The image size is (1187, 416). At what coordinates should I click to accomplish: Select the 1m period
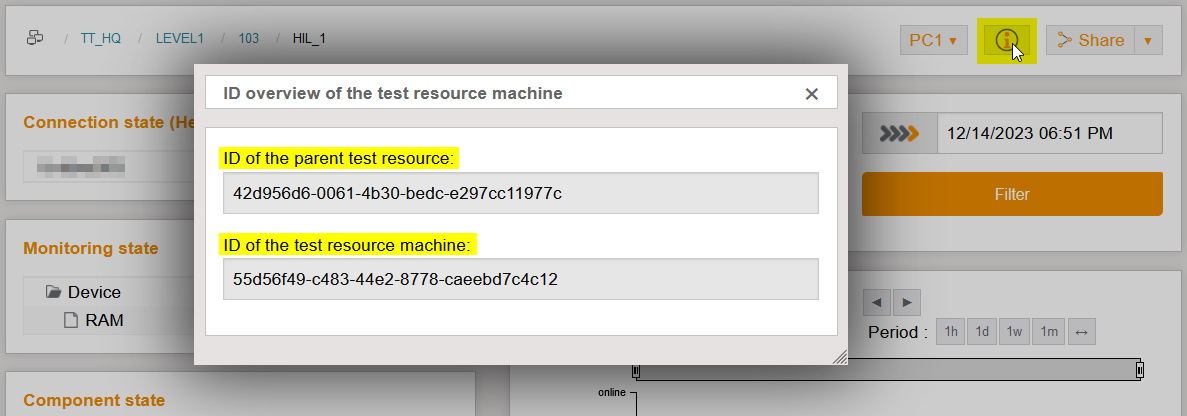coord(1048,332)
